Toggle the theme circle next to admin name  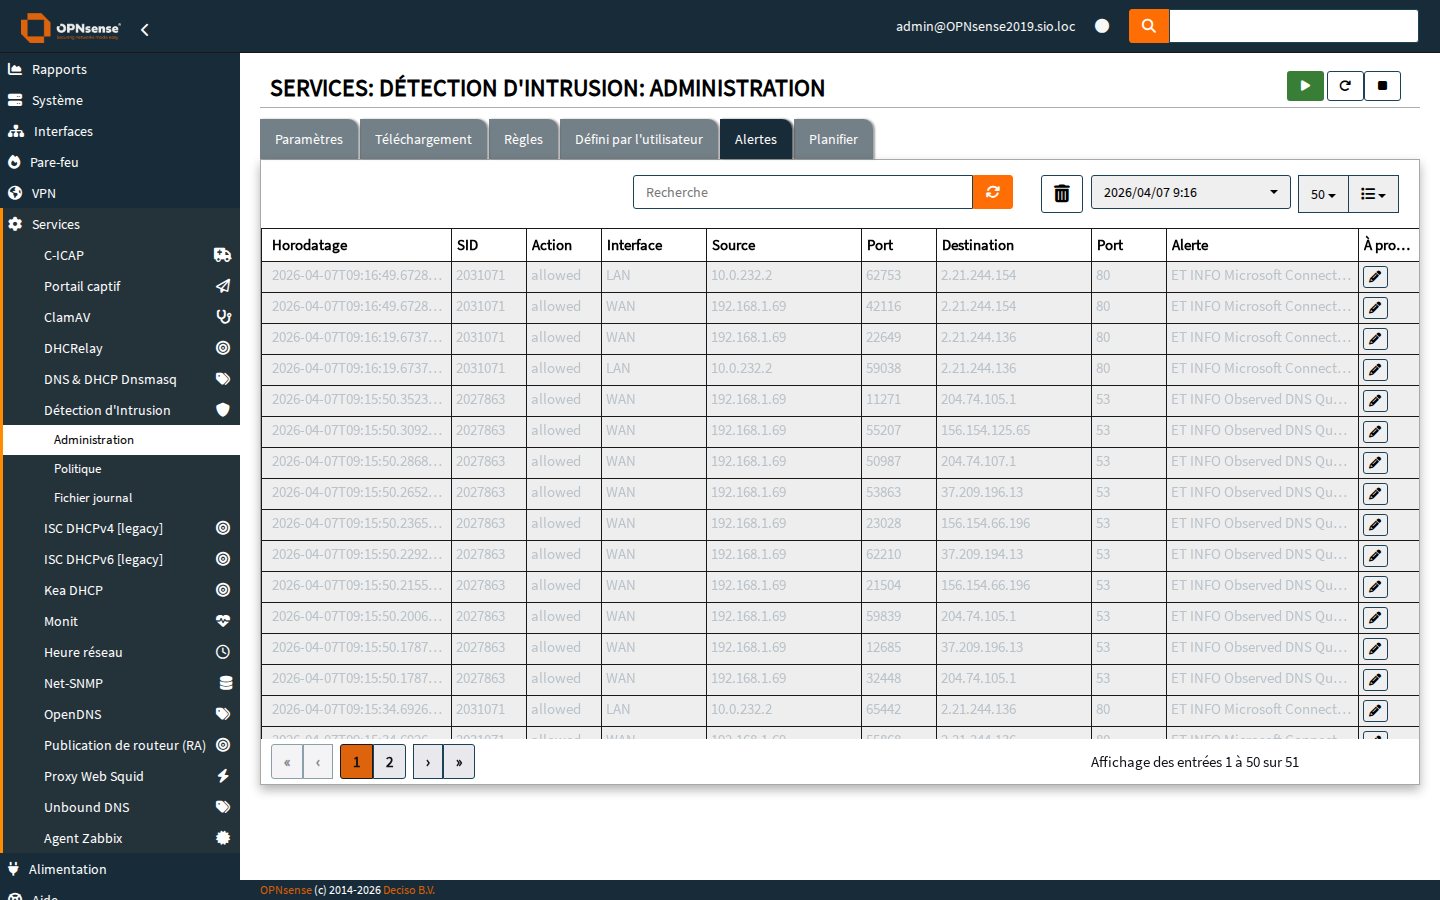(x=1102, y=26)
